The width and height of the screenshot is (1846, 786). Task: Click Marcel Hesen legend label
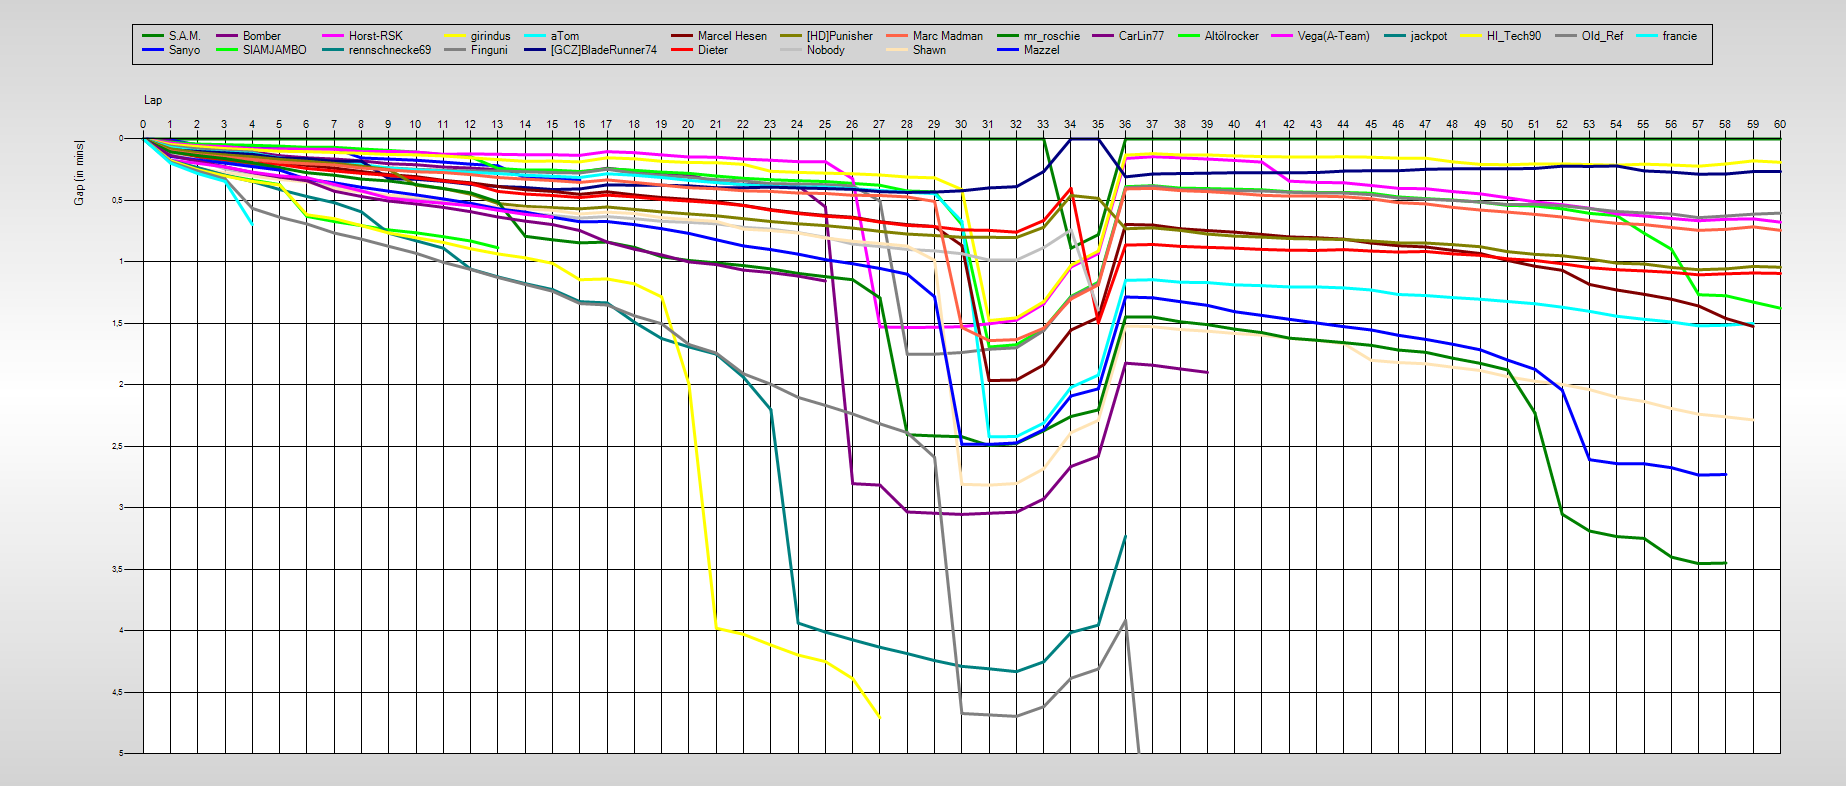click(732, 36)
